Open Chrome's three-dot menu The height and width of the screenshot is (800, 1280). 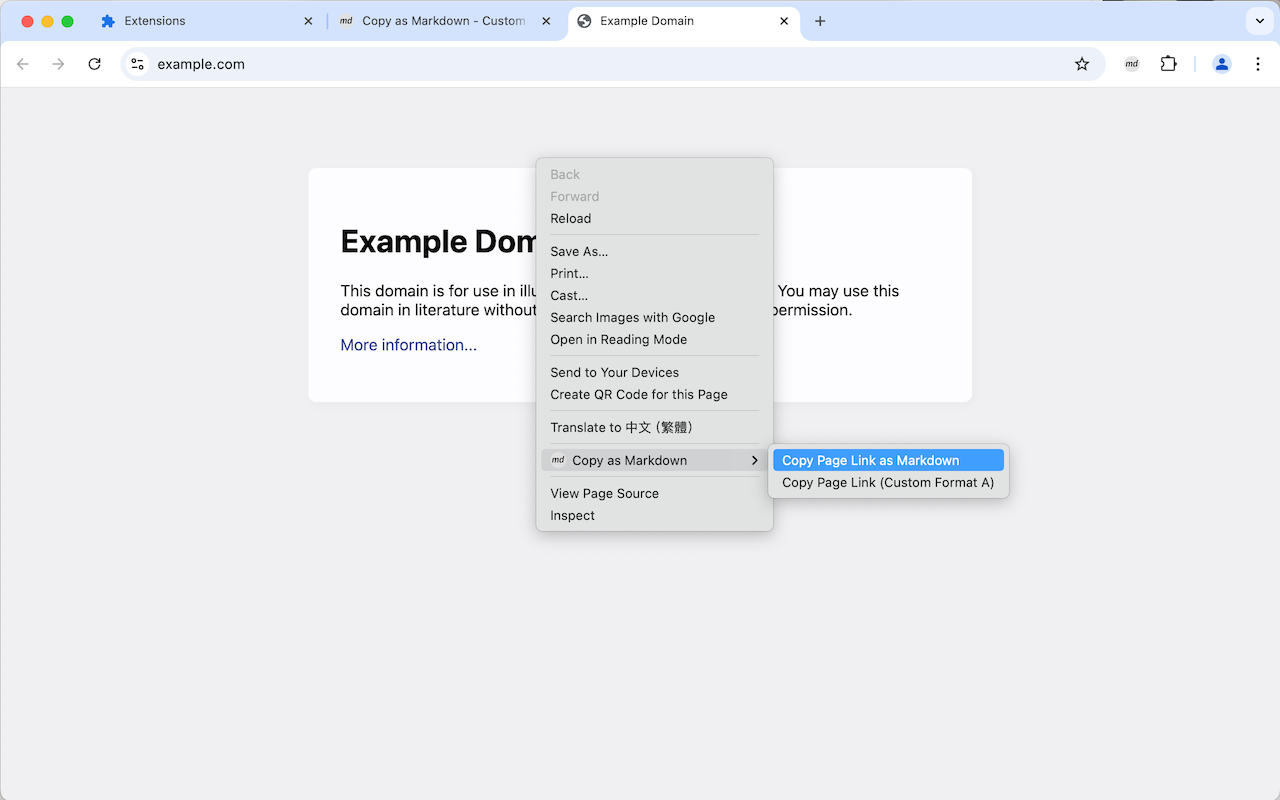pyautogui.click(x=1258, y=63)
